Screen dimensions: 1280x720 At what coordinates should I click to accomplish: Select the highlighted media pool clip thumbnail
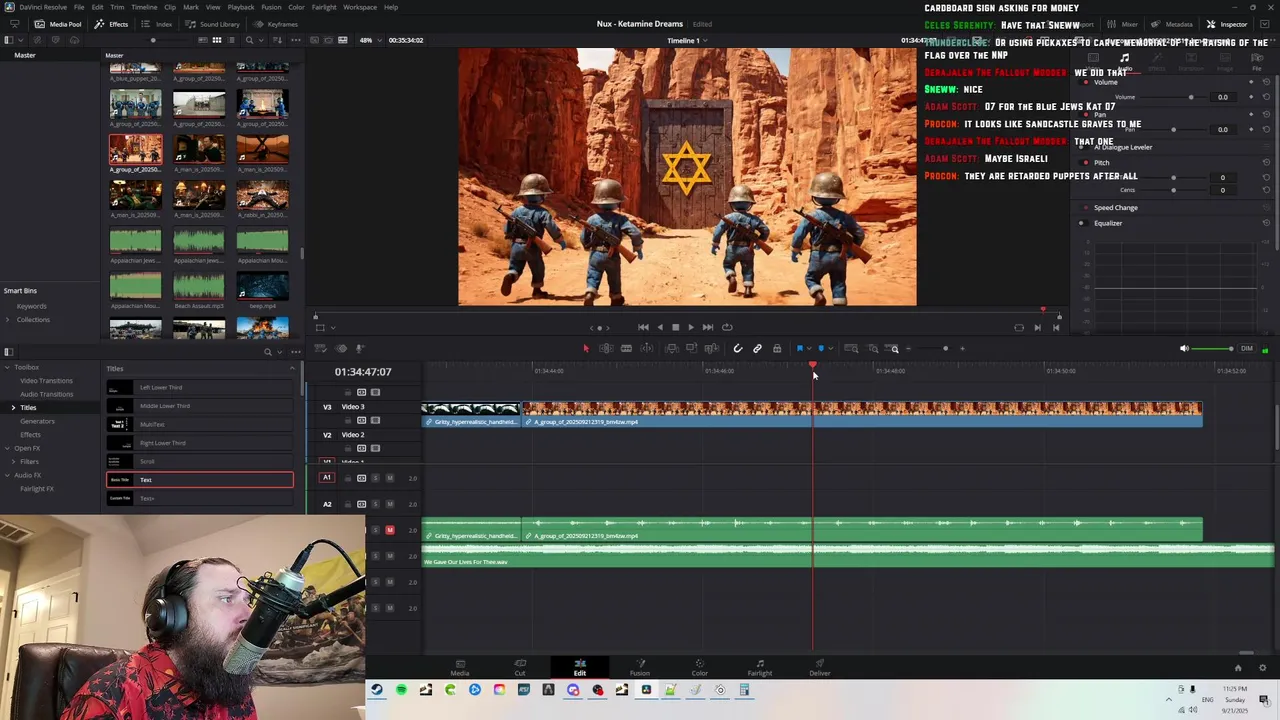(135, 149)
